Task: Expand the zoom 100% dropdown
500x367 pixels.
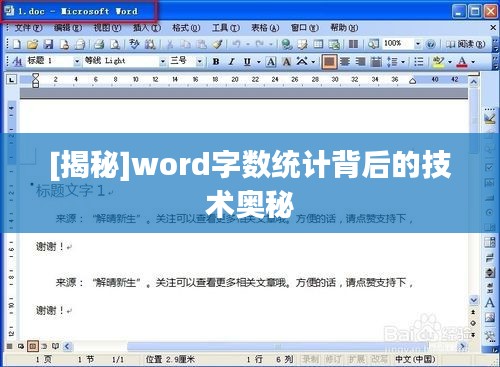Action: 418,44
